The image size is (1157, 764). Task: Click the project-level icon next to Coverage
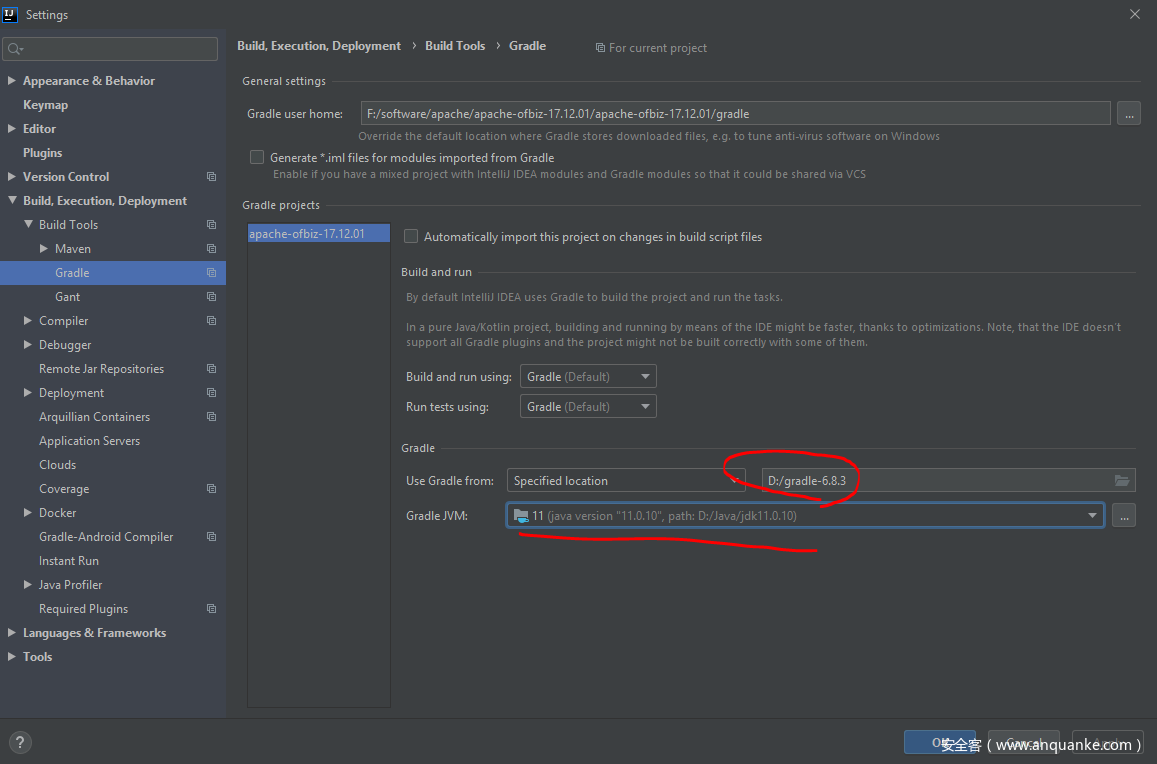point(212,489)
